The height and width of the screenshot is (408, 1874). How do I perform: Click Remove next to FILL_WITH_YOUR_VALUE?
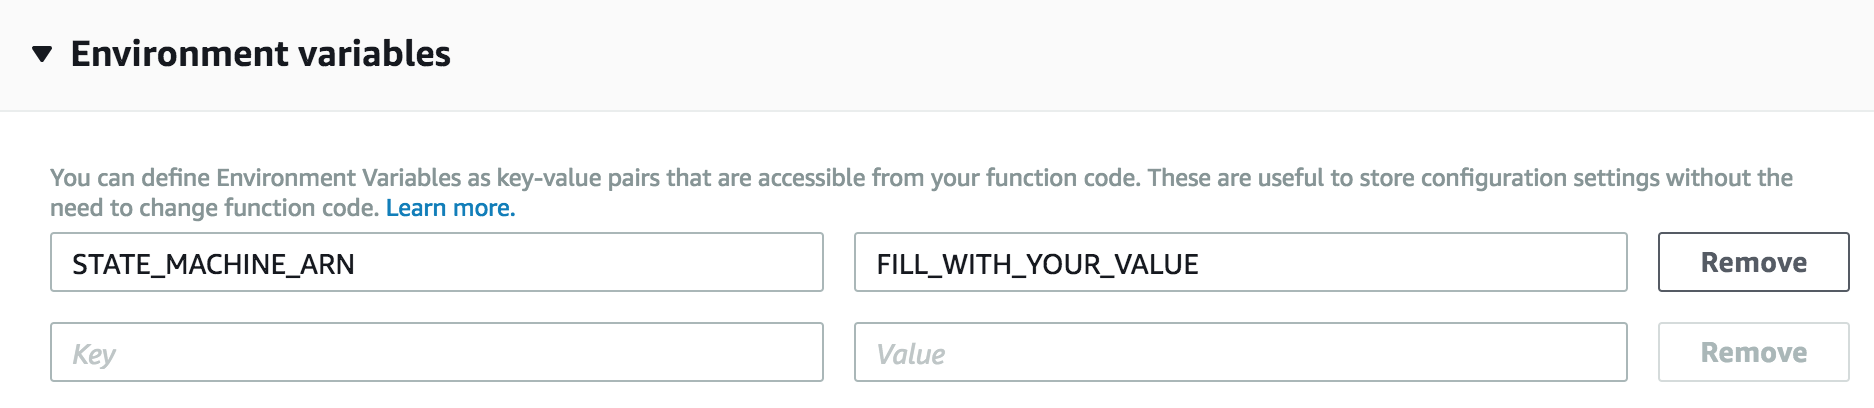(x=1753, y=262)
